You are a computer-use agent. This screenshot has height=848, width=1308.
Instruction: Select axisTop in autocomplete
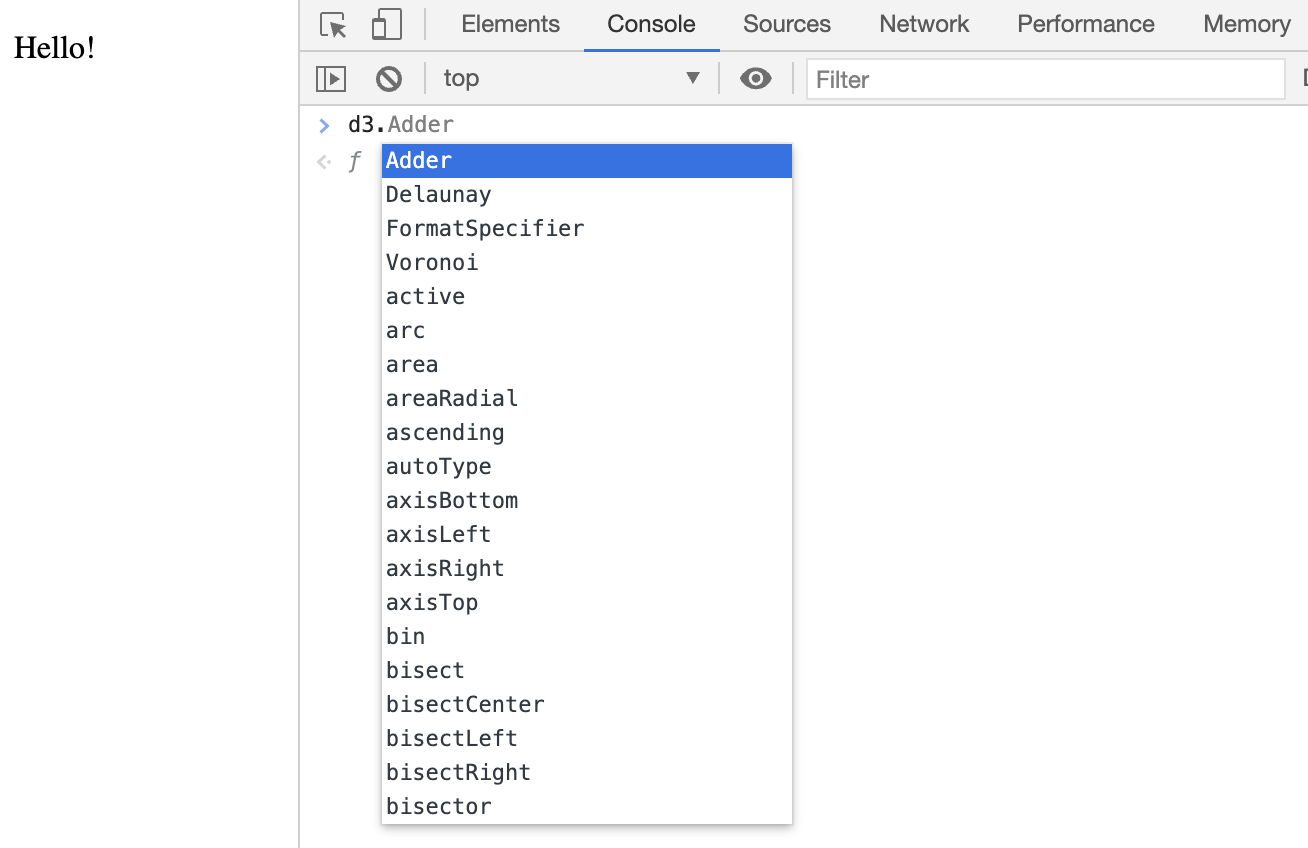587,603
